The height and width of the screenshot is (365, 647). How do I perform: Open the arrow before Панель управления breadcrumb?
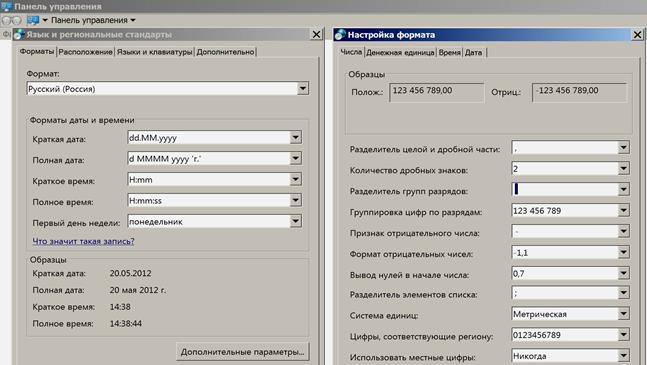(45, 20)
